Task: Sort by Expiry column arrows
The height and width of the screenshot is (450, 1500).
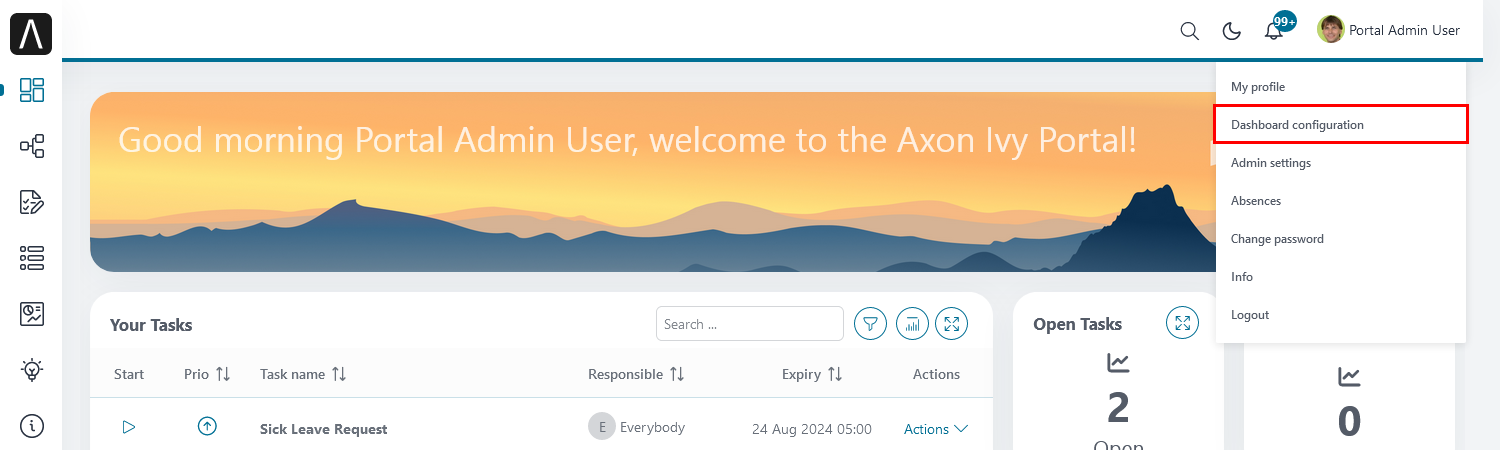Action: point(835,374)
